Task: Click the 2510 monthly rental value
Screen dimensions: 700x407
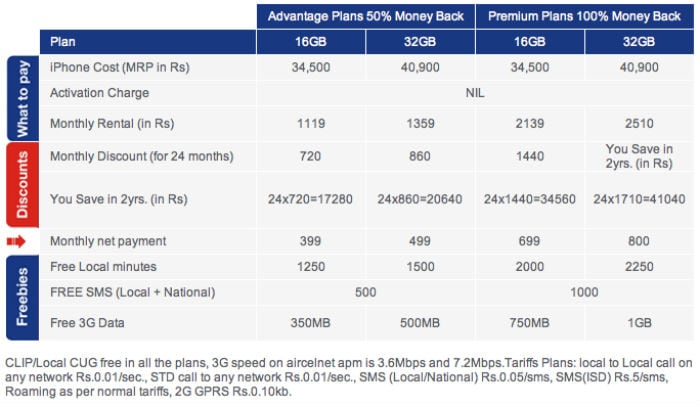Action: (x=639, y=124)
